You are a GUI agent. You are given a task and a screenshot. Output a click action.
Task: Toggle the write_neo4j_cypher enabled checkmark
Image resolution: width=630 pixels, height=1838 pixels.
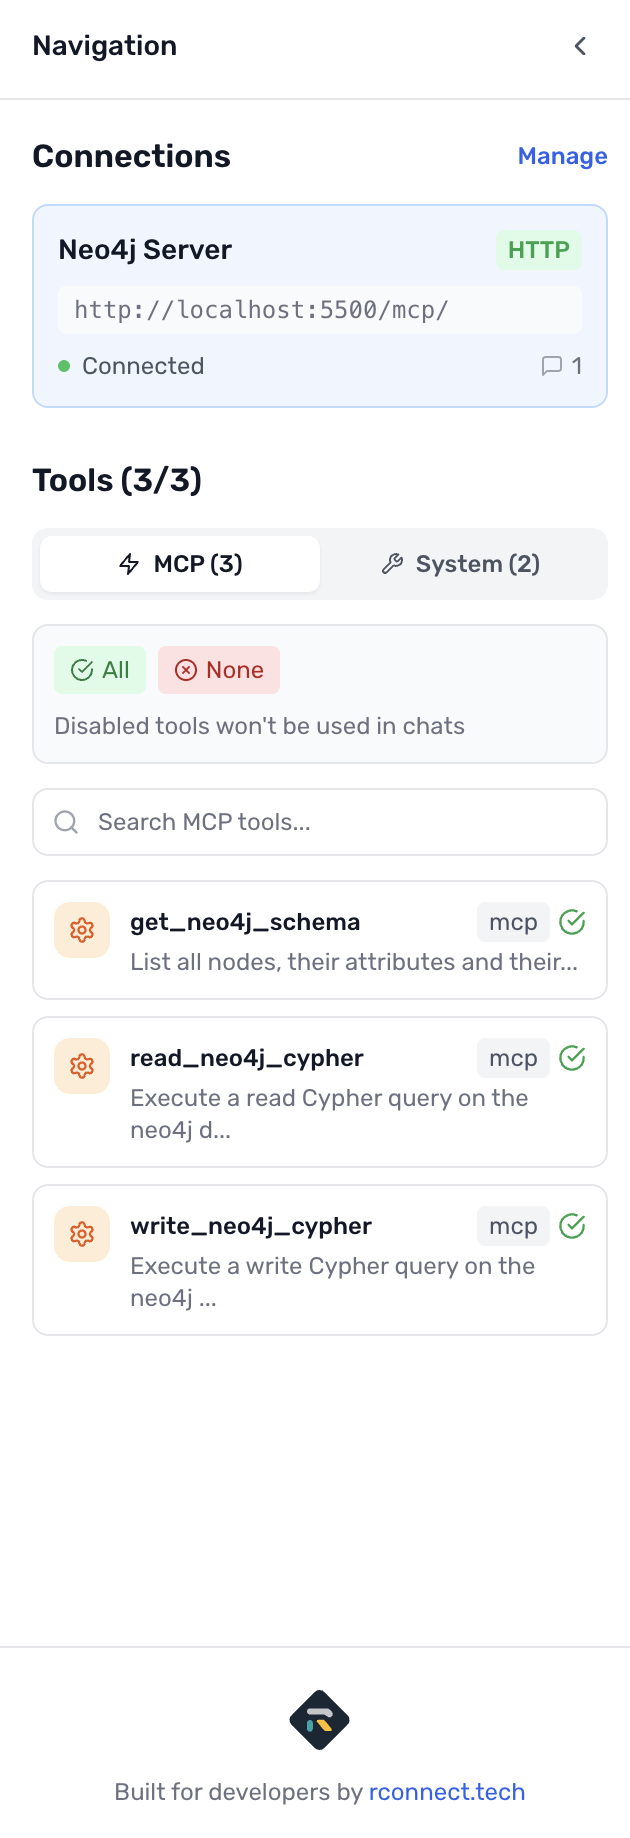pyautogui.click(x=572, y=1226)
